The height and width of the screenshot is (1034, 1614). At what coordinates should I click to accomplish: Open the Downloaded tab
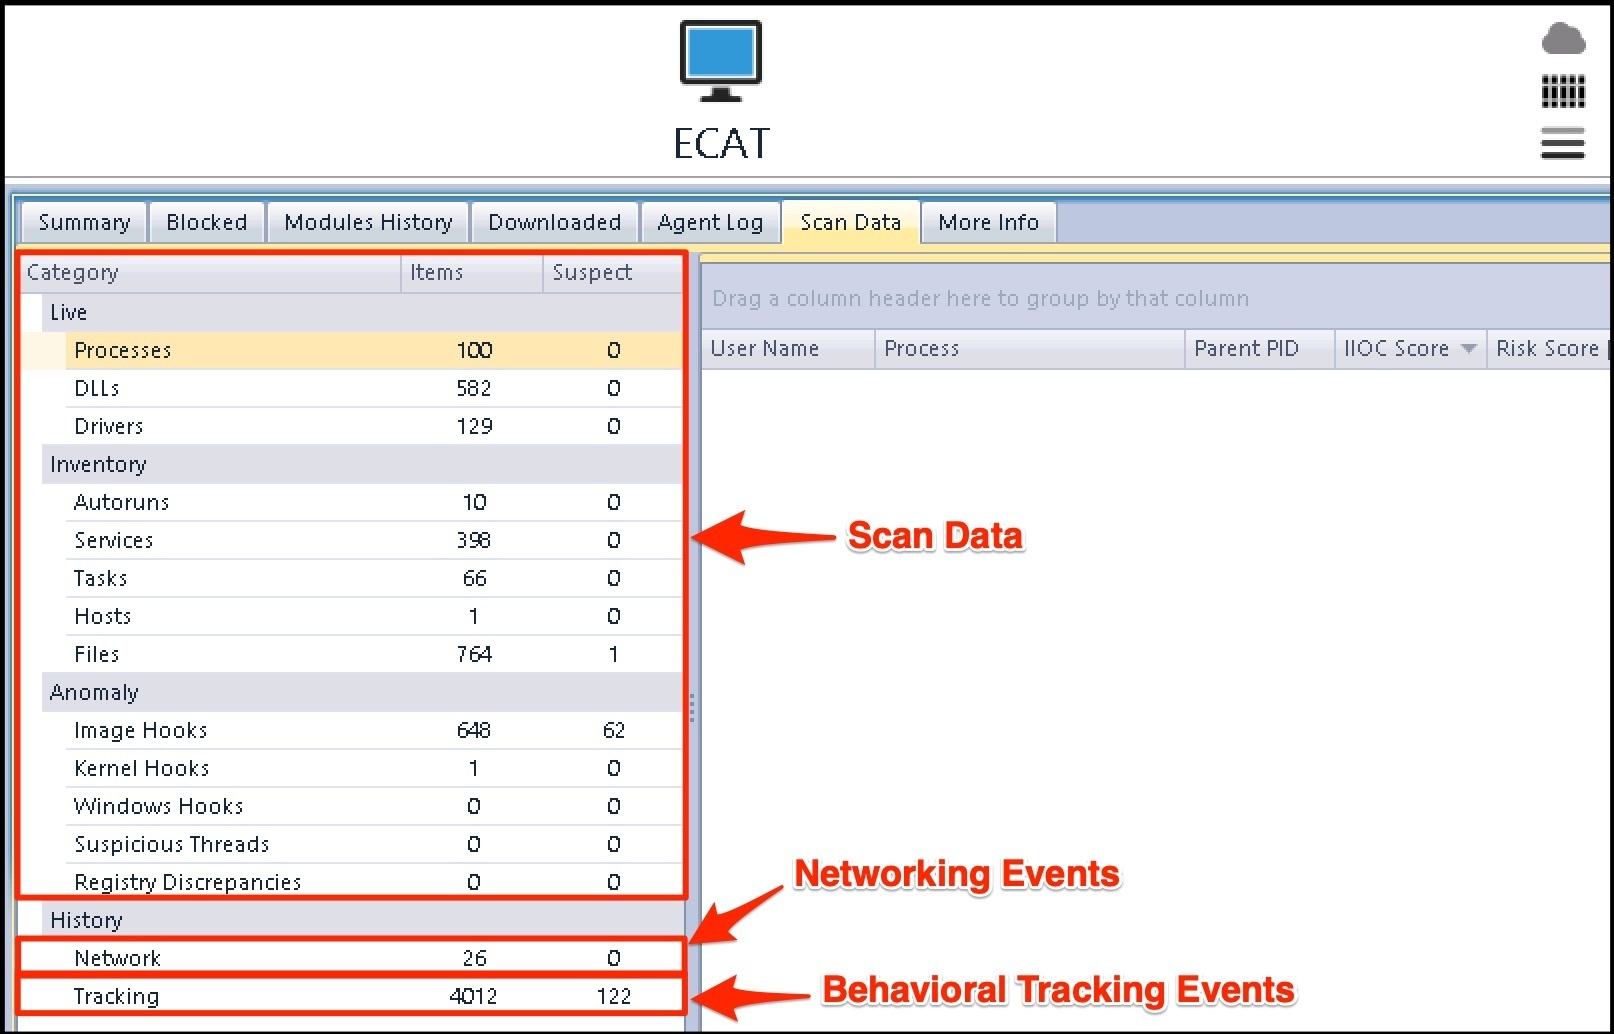[x=555, y=222]
